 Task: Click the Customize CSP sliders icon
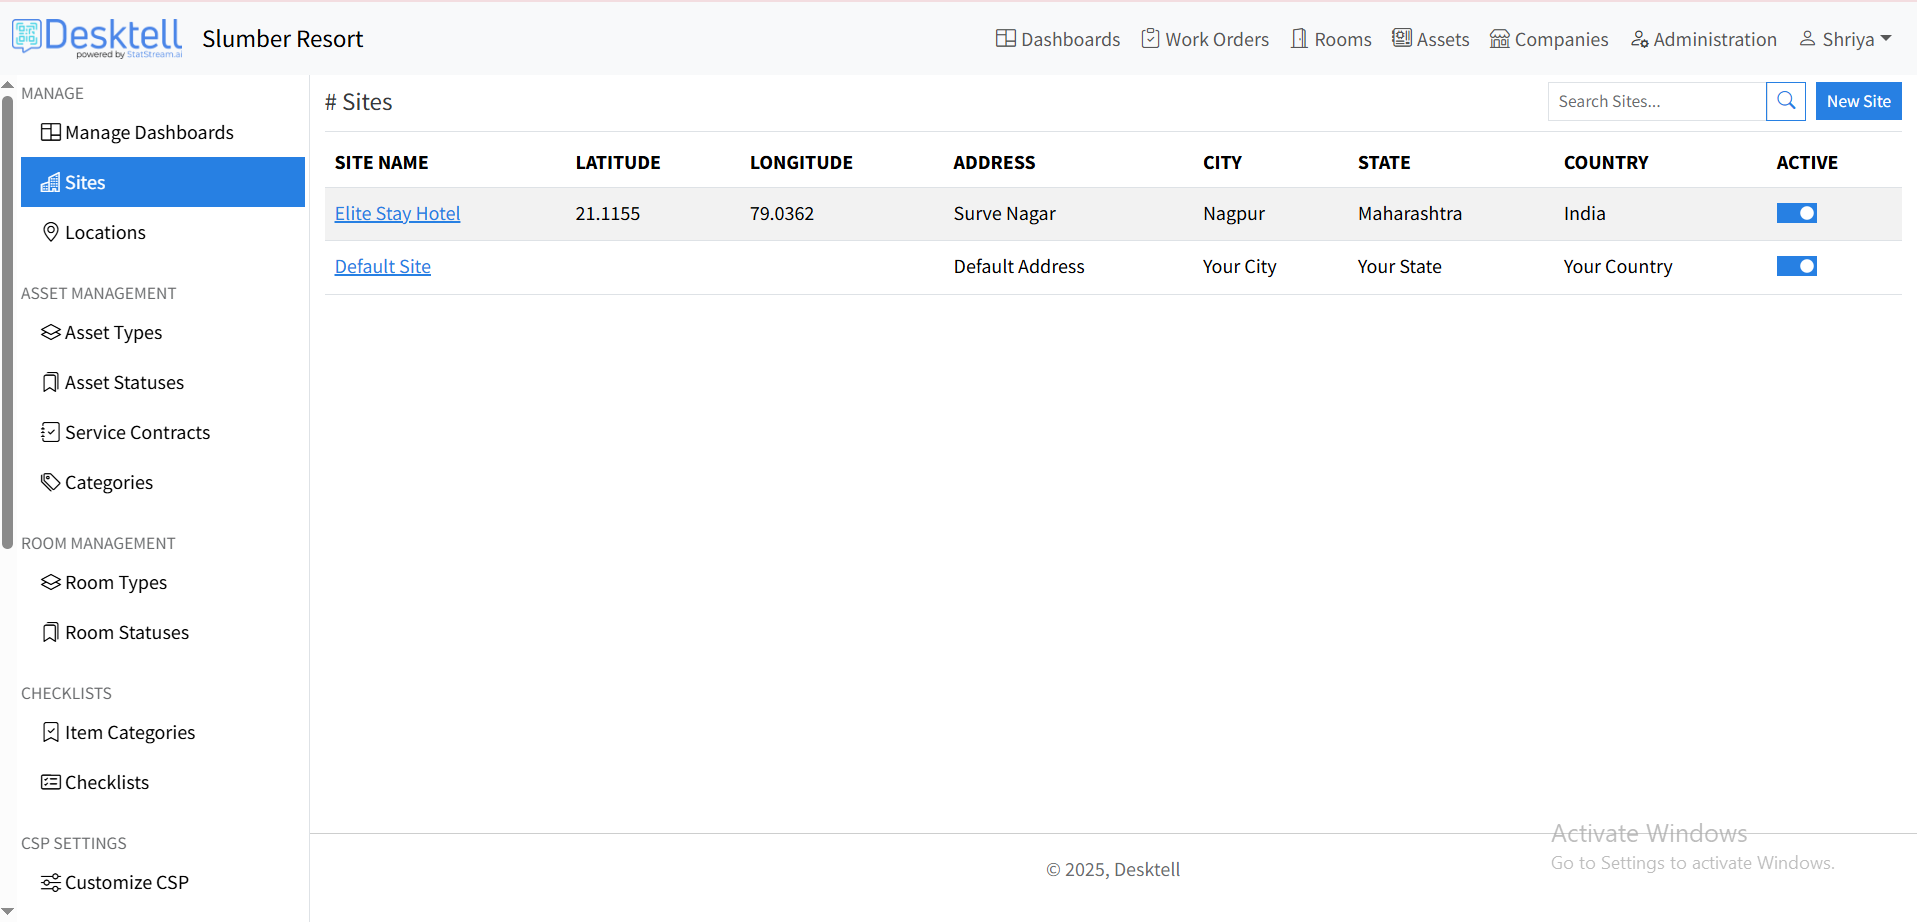coord(50,882)
